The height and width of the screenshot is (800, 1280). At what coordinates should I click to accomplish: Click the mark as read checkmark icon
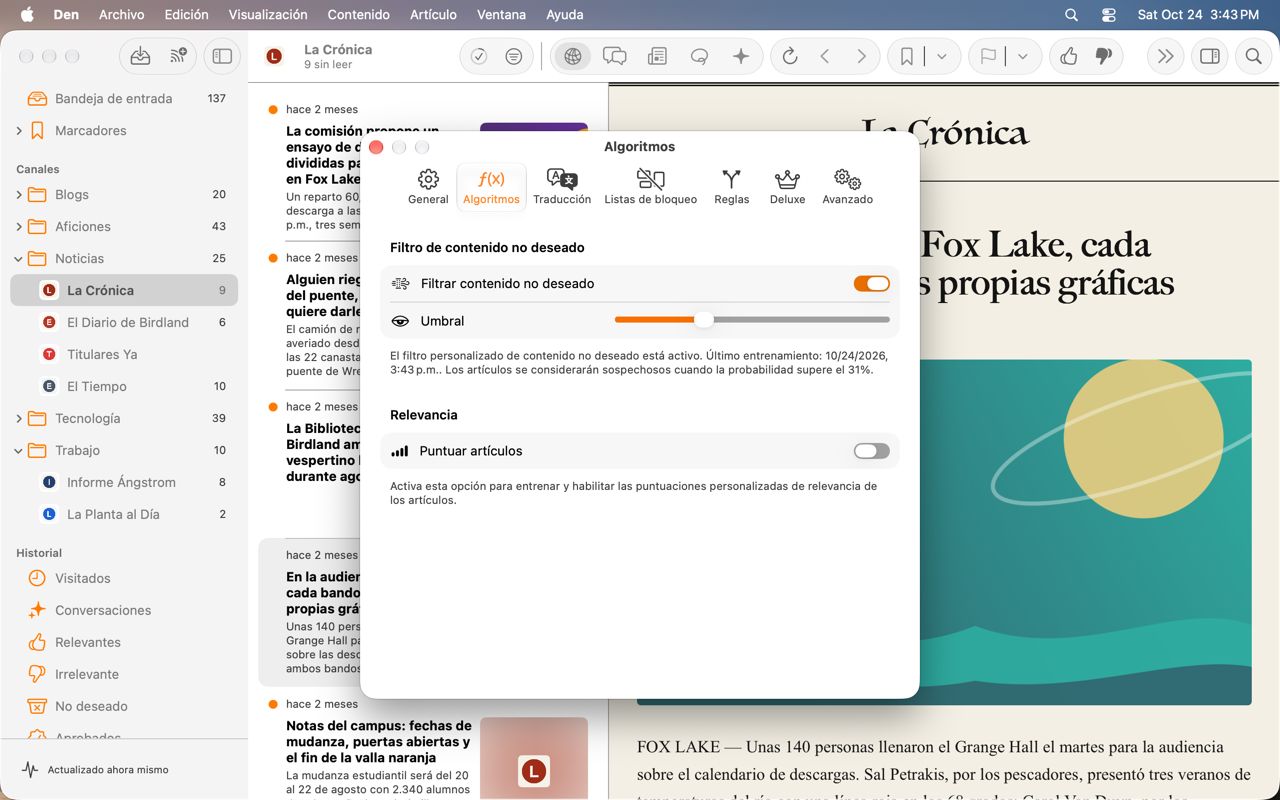479,57
